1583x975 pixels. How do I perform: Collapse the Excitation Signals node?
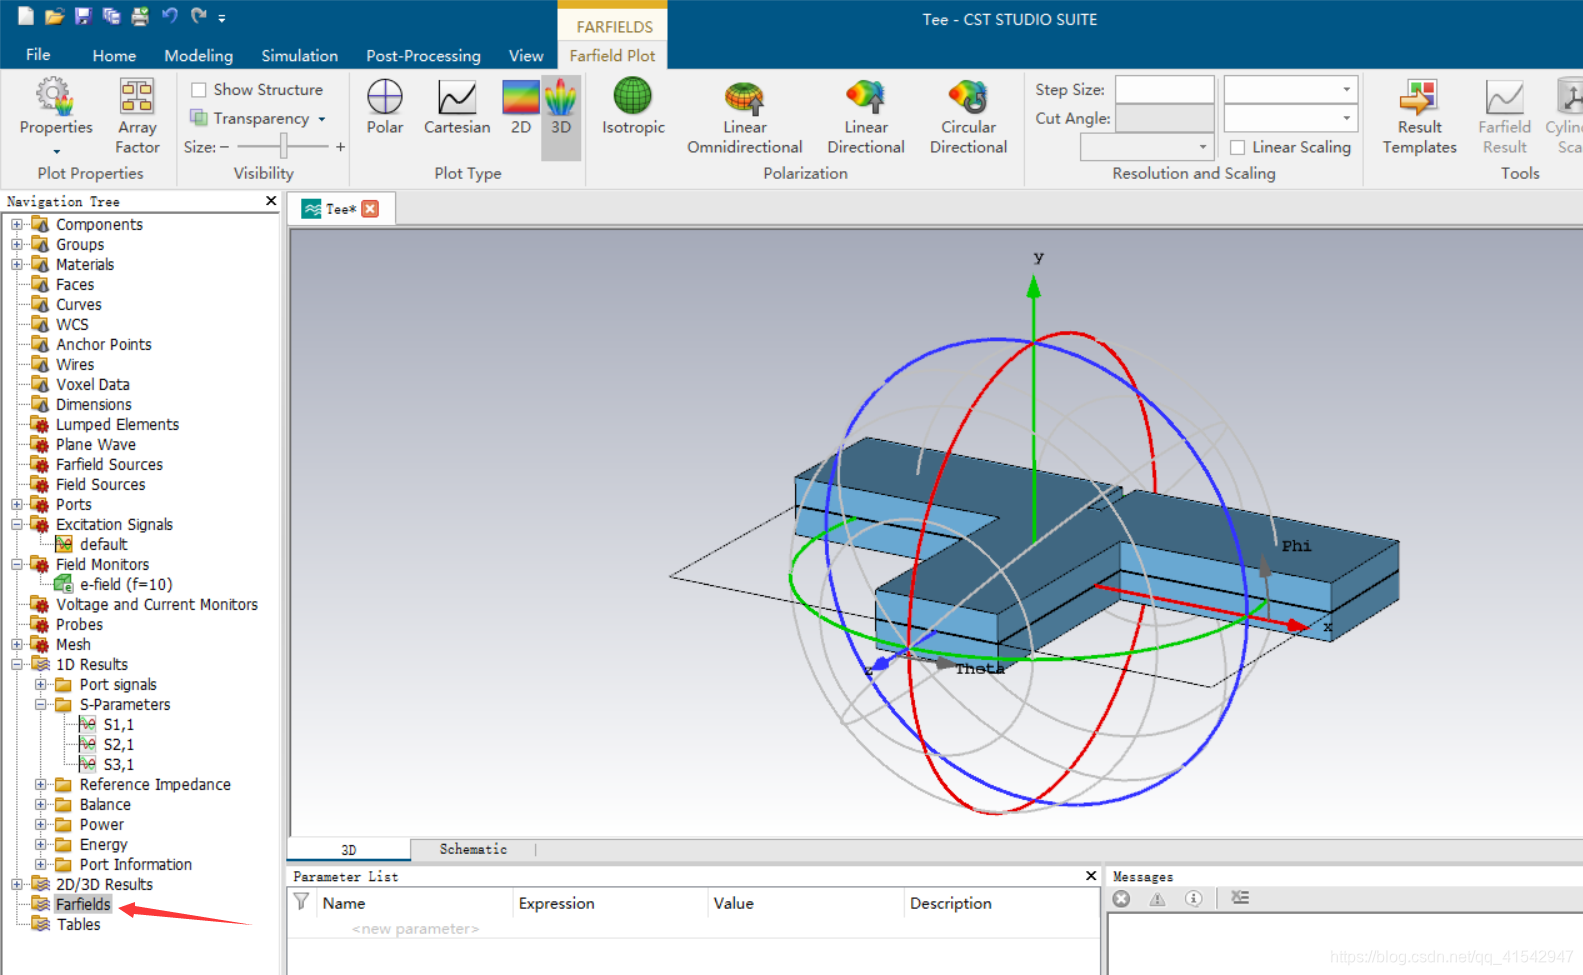[17, 524]
